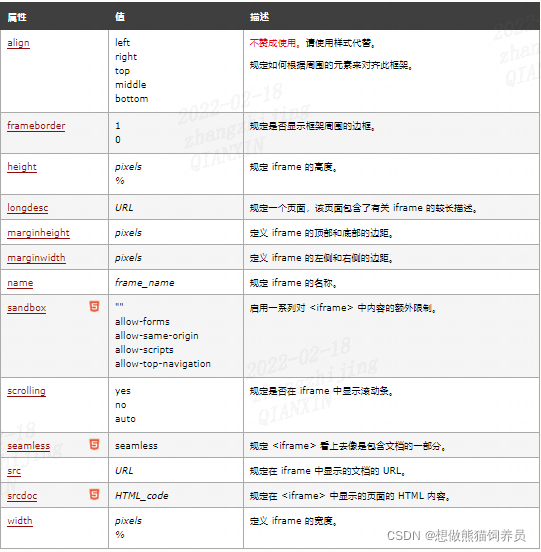Image resolution: width=541 pixels, height=552 pixels.
Task: Click the frameborder value '0'
Action: [x=118, y=140]
